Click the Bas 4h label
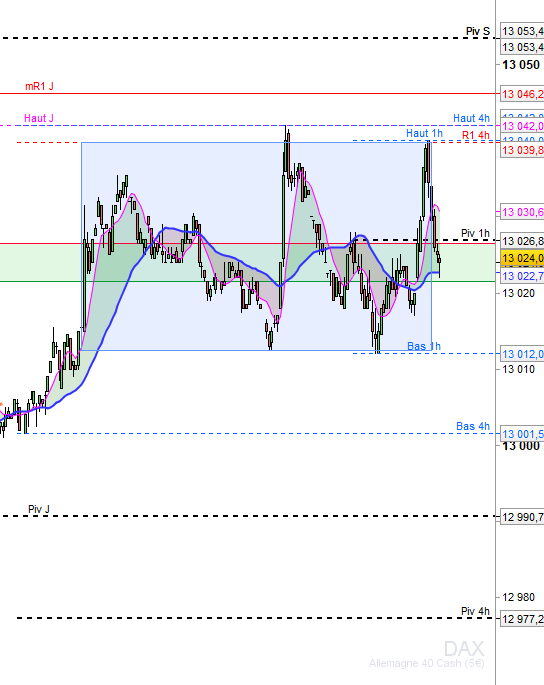 (473, 426)
